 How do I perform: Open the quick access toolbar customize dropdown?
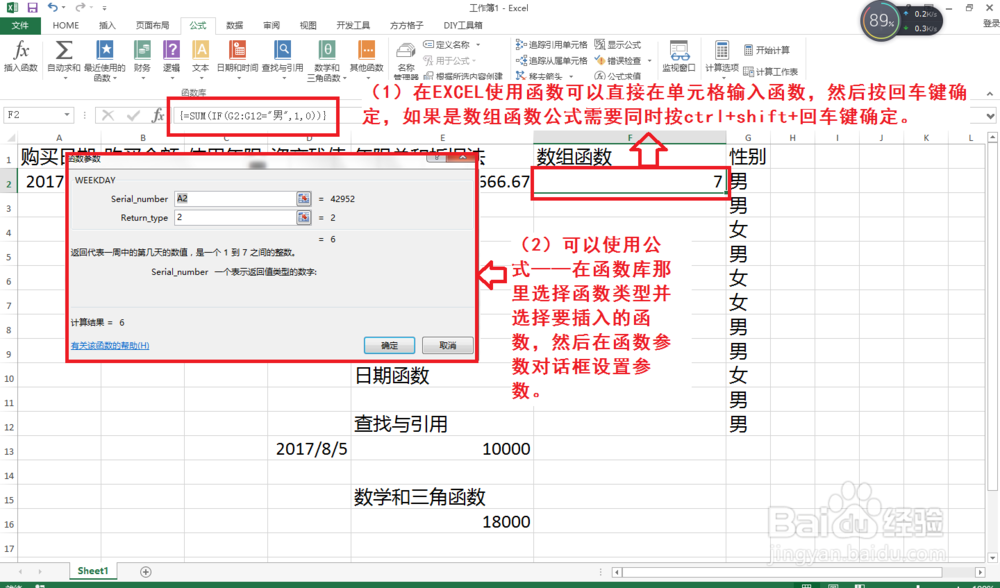(x=104, y=8)
